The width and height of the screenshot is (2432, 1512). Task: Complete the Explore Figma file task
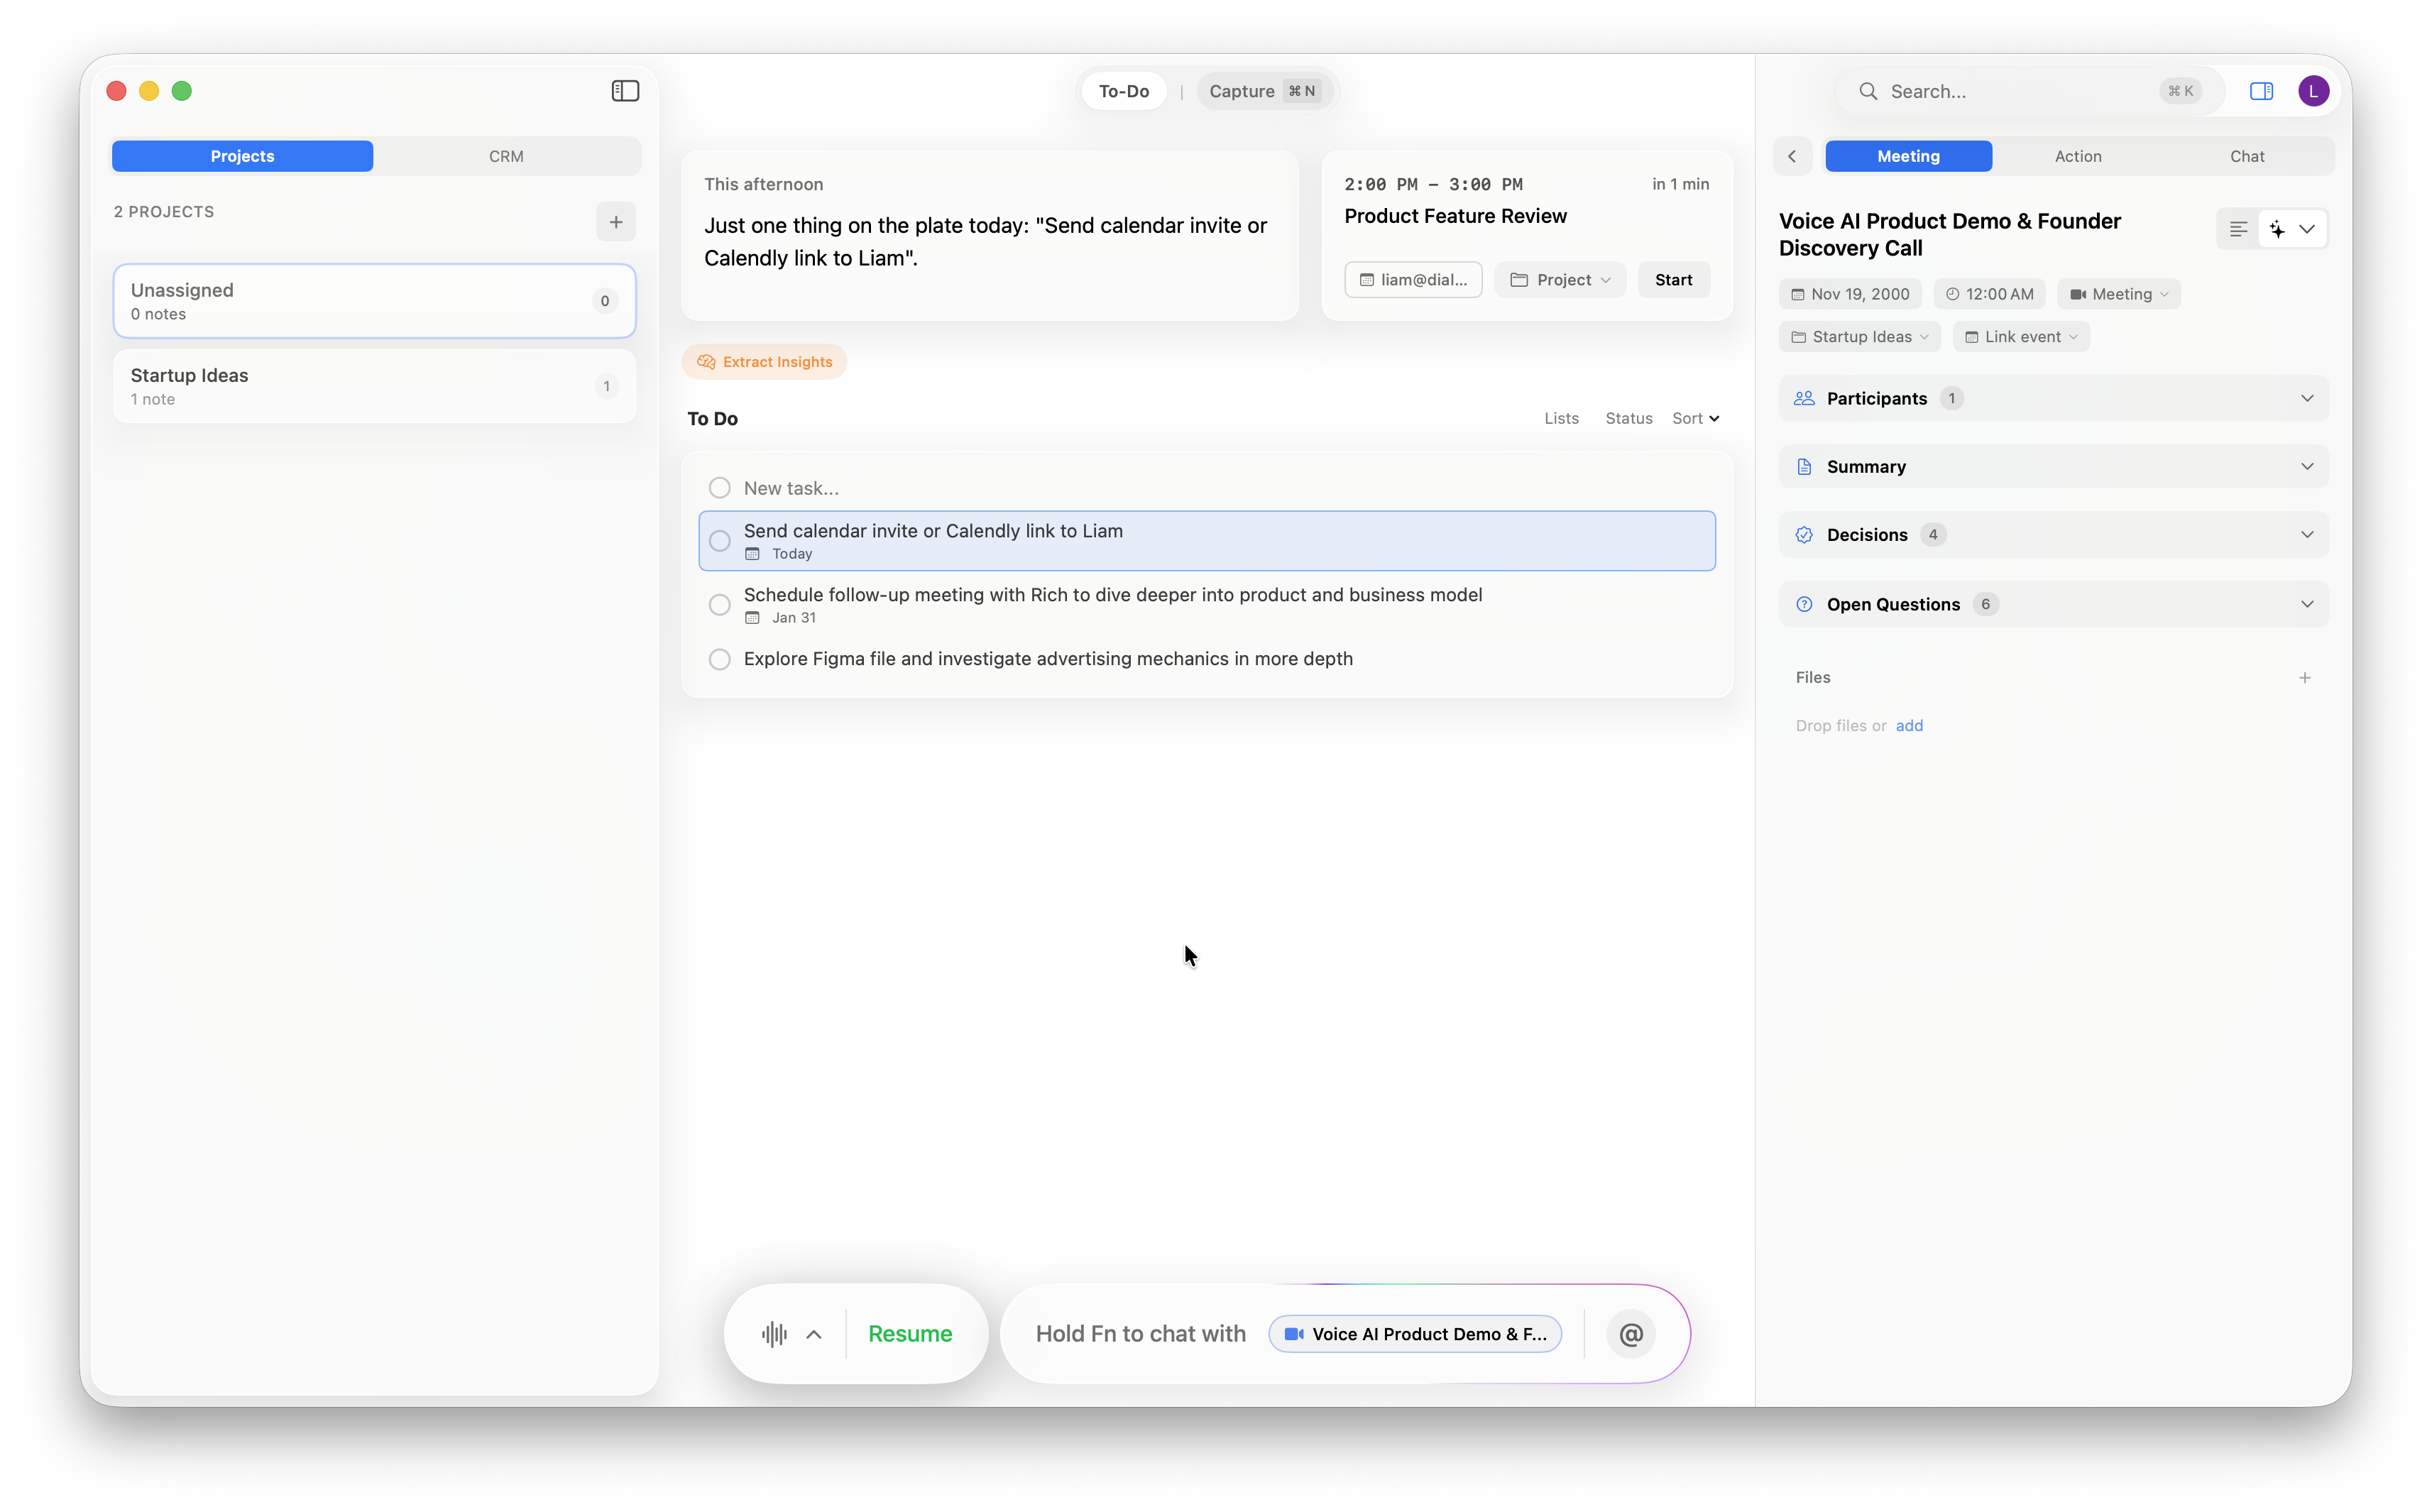click(x=719, y=659)
